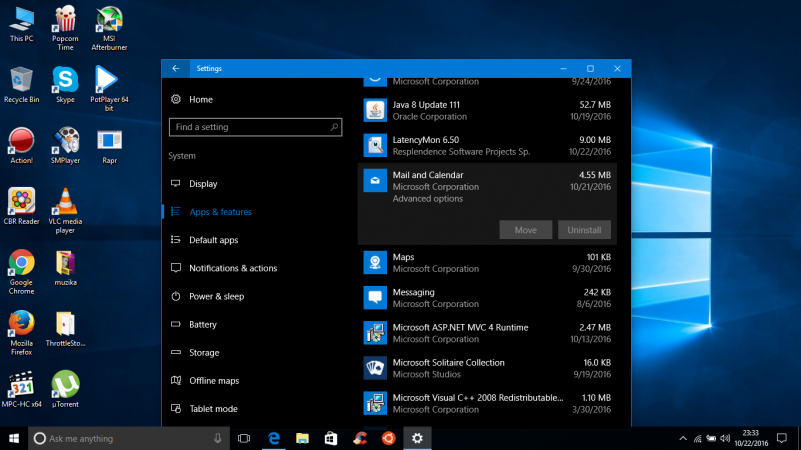Open the Windows Start menu

pyautogui.click(x=14, y=438)
